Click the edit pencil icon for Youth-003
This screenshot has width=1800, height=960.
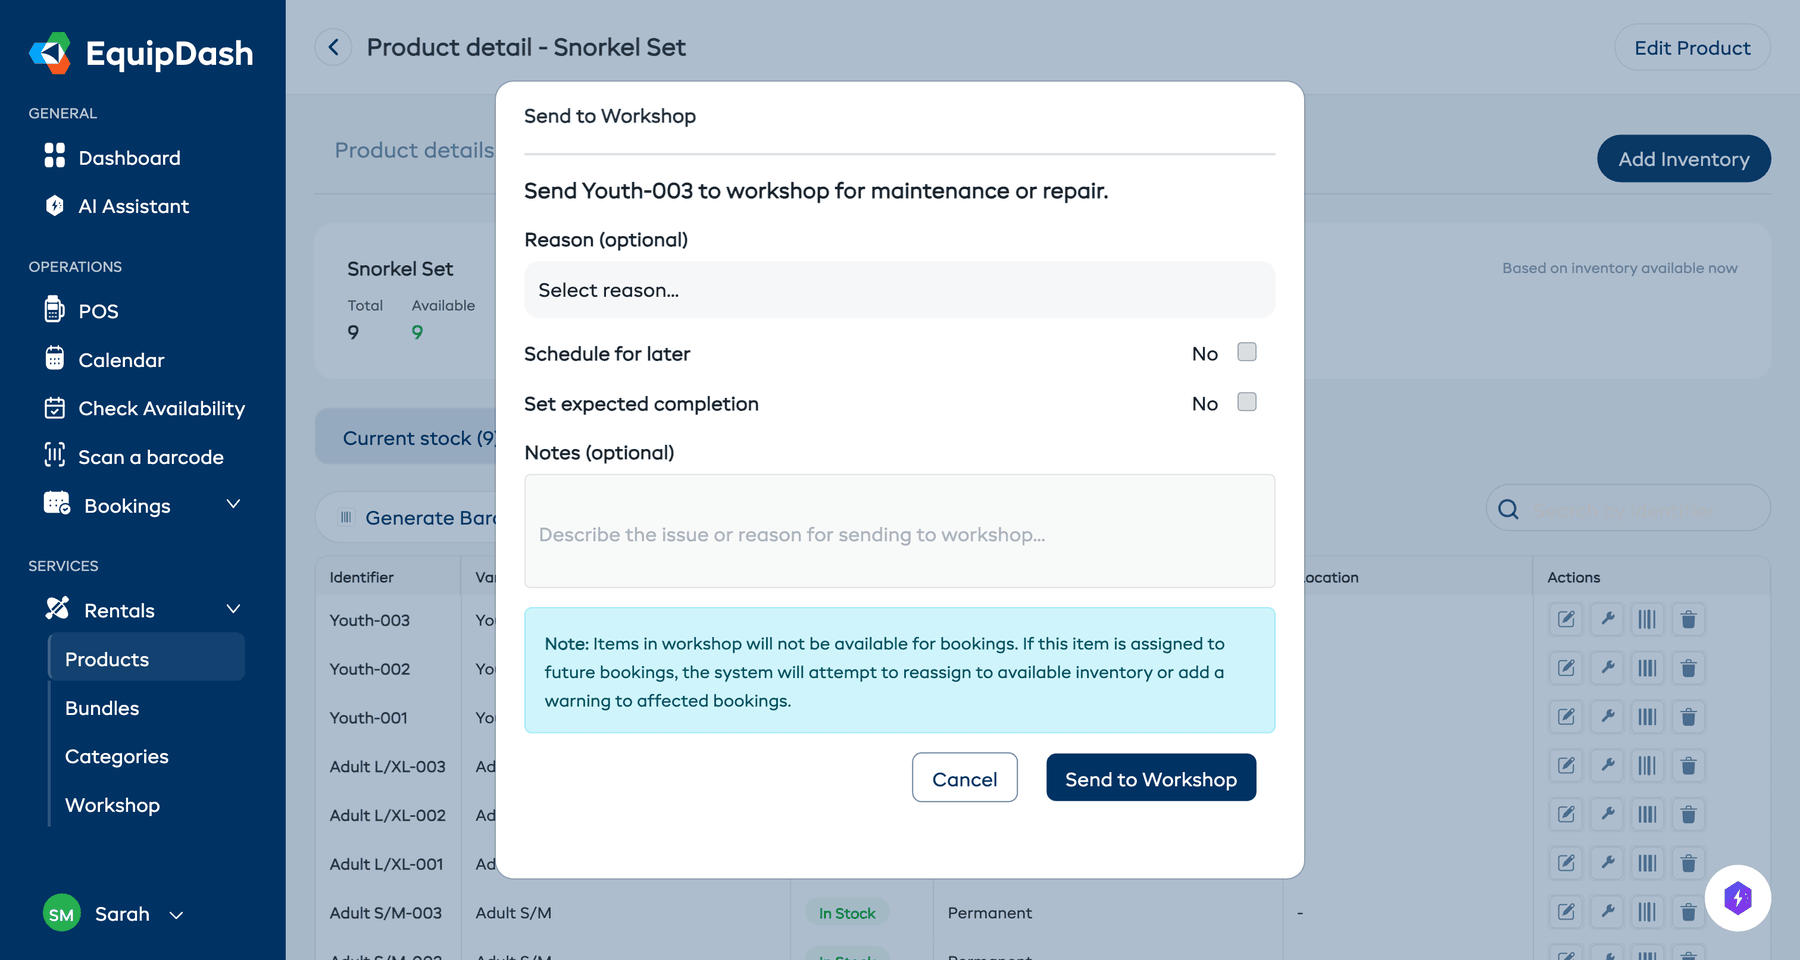tap(1565, 619)
